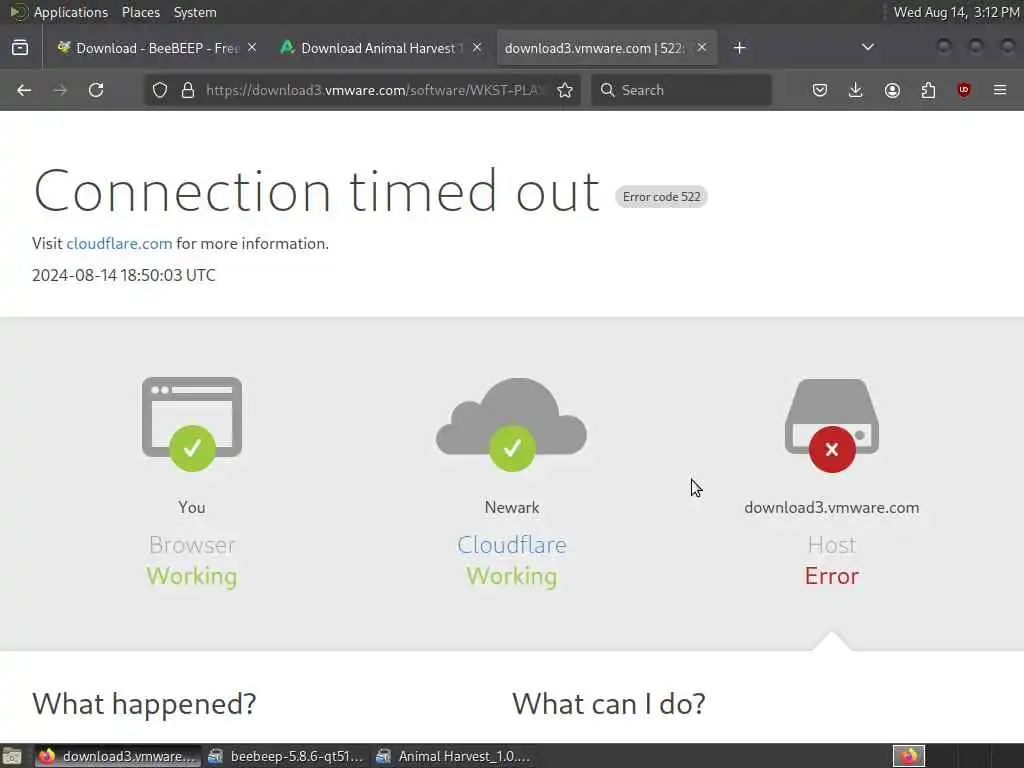Screen dimensions: 1024x768
Task: Open the tracking protection shield icon
Action: 160,90
